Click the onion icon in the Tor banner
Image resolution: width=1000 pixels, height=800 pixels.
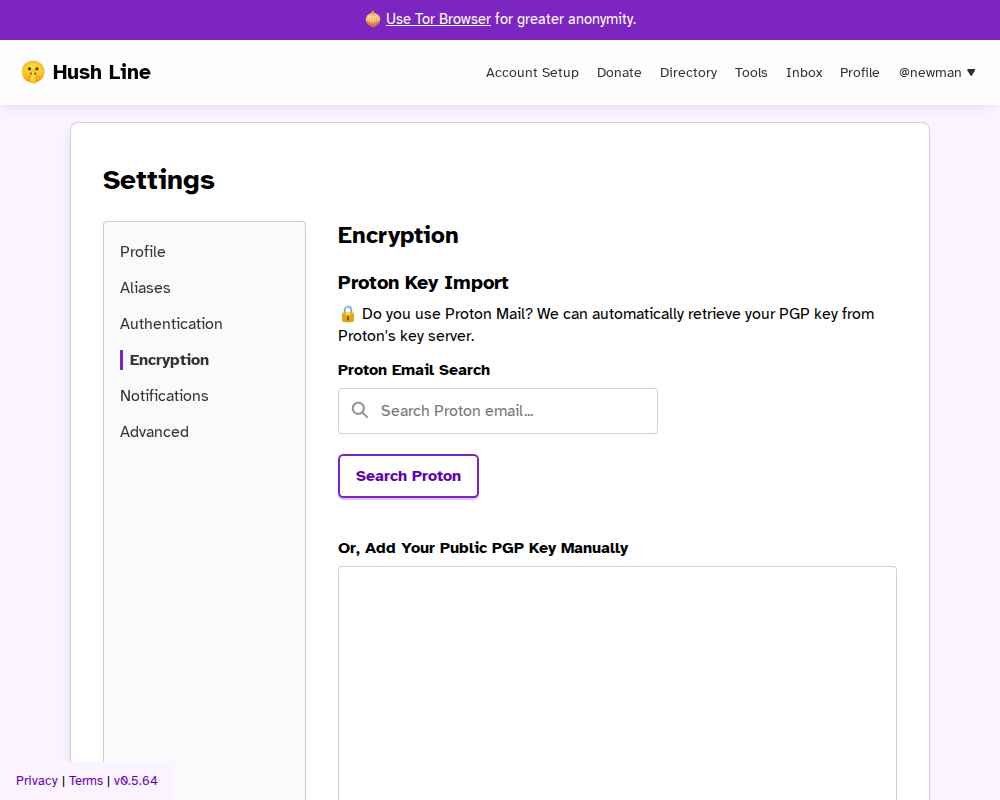[372, 19]
